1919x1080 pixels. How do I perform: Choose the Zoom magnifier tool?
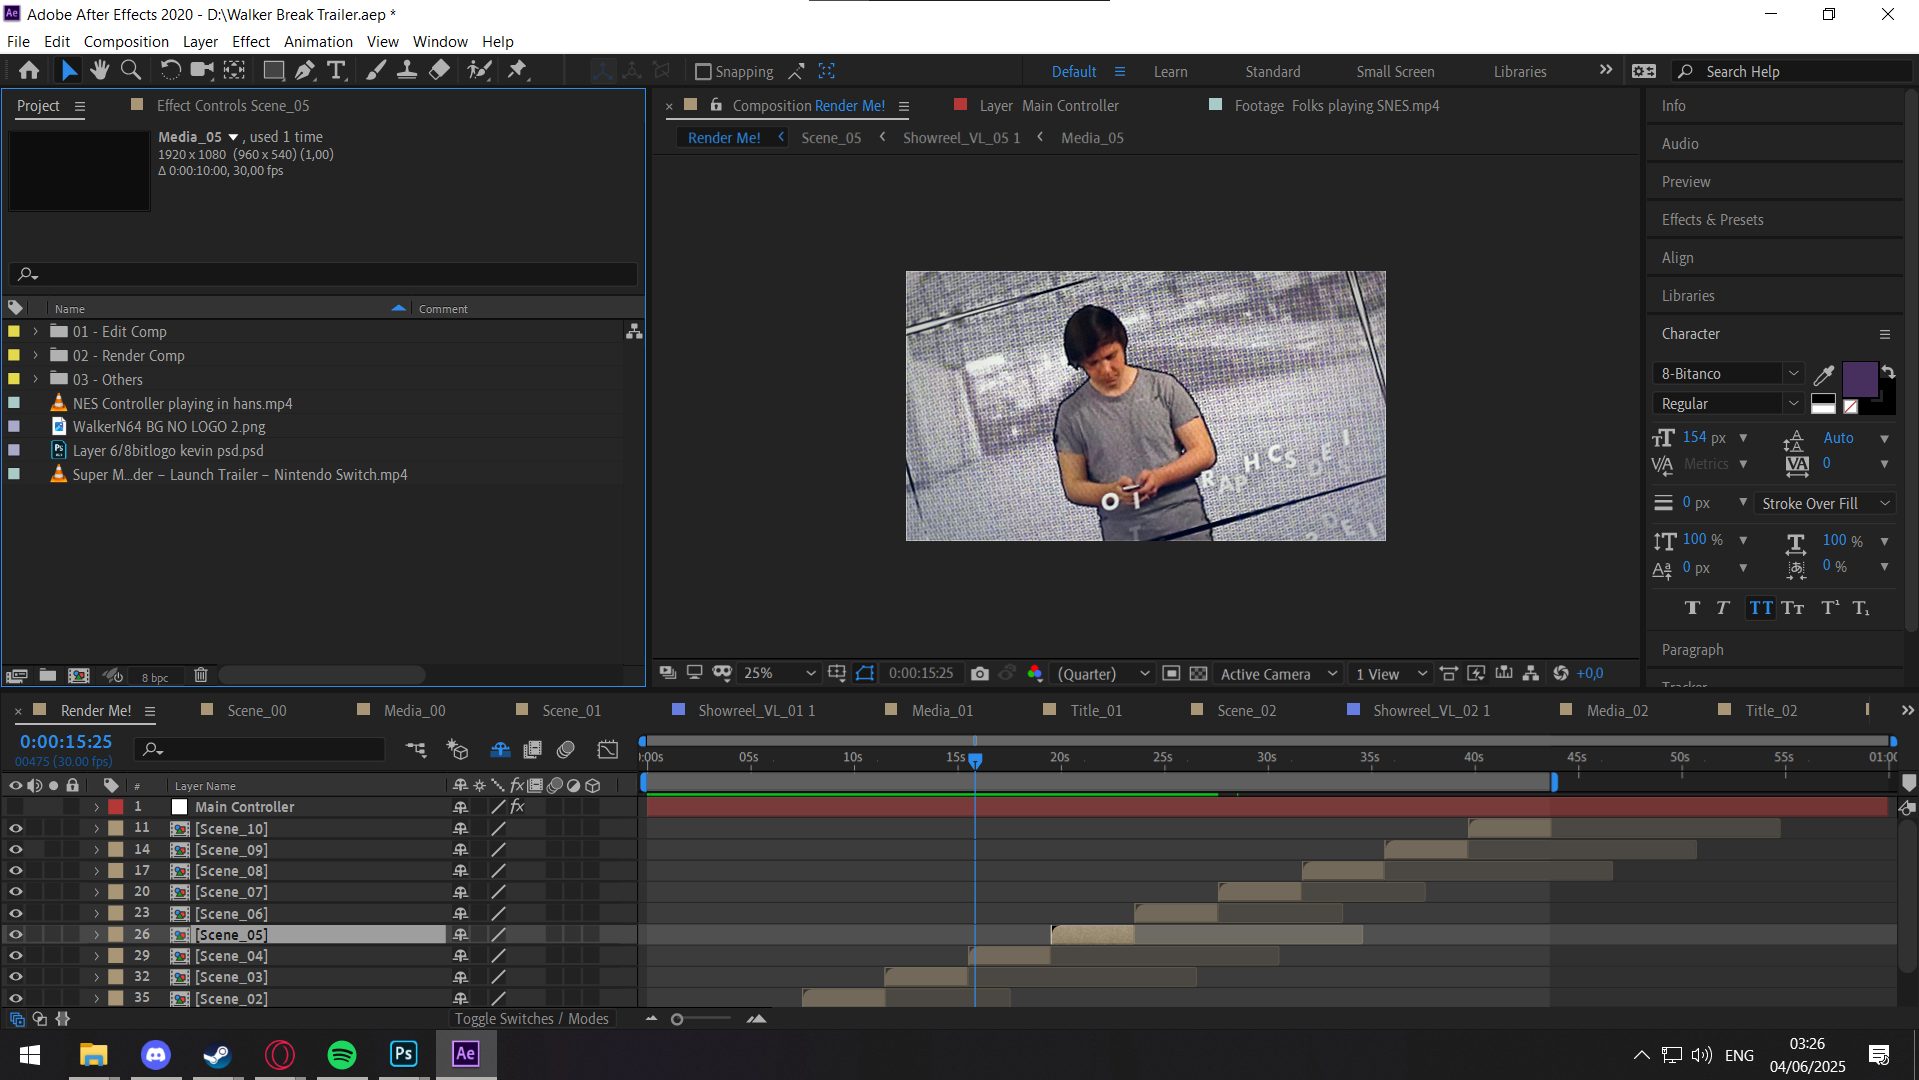130,70
